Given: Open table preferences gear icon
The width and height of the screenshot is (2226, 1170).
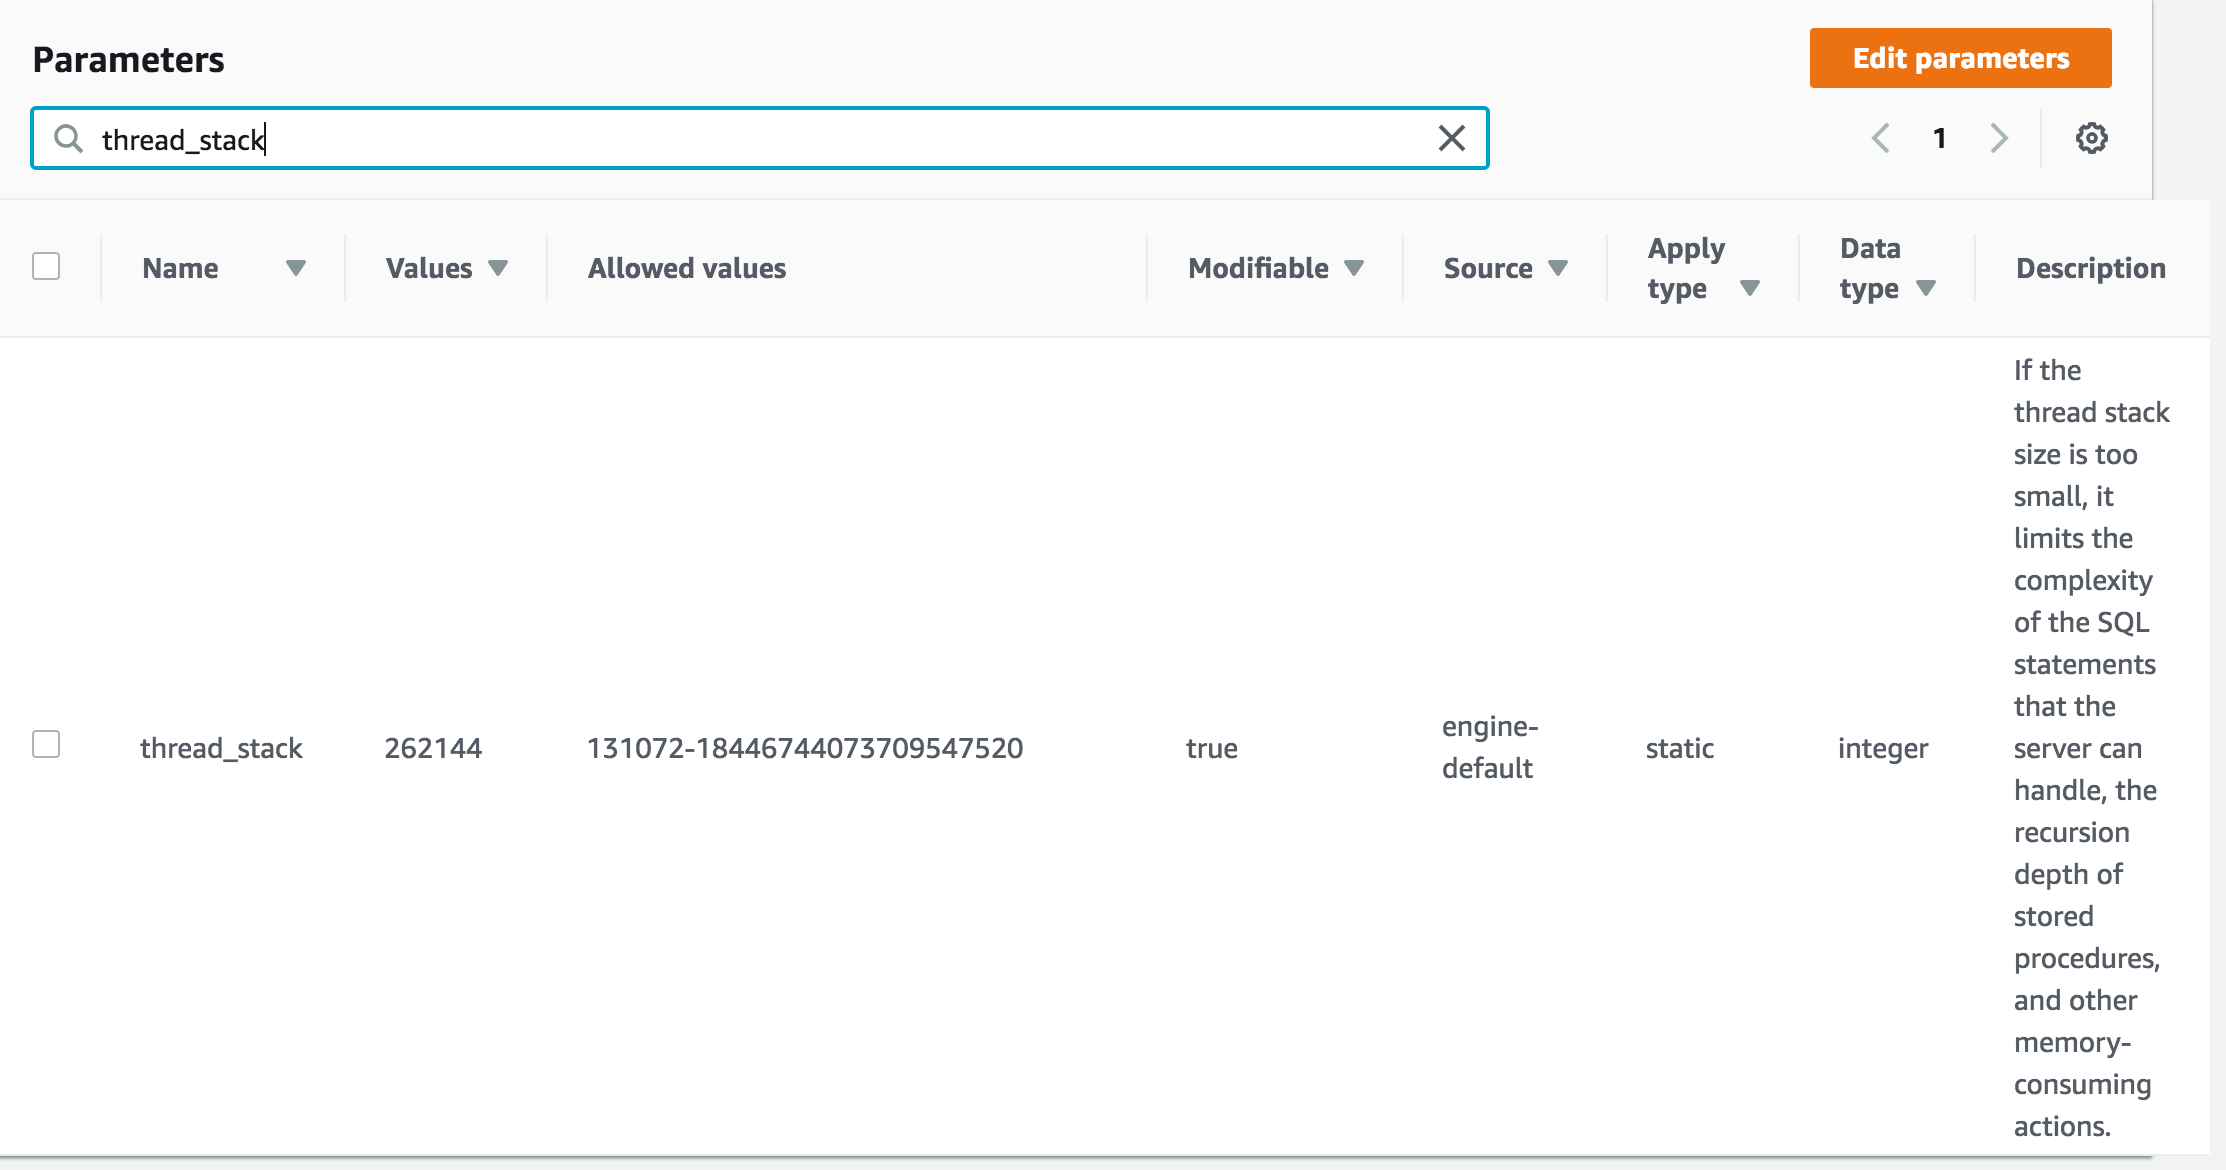Looking at the screenshot, I should 2091,138.
